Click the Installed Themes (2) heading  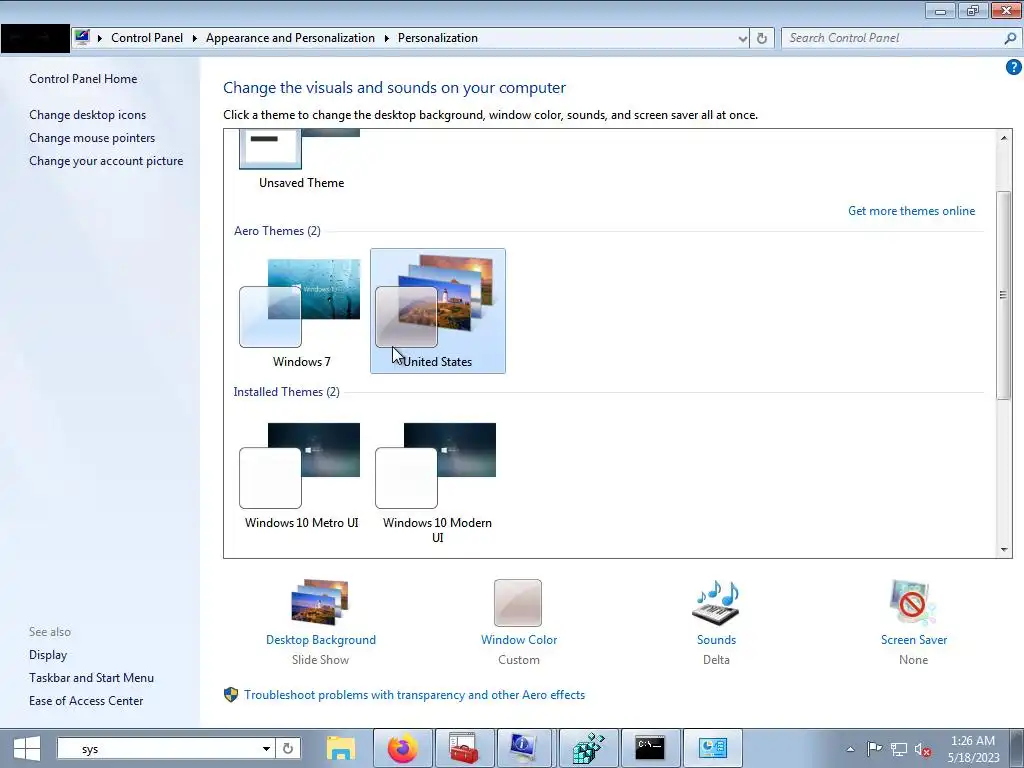coord(286,392)
